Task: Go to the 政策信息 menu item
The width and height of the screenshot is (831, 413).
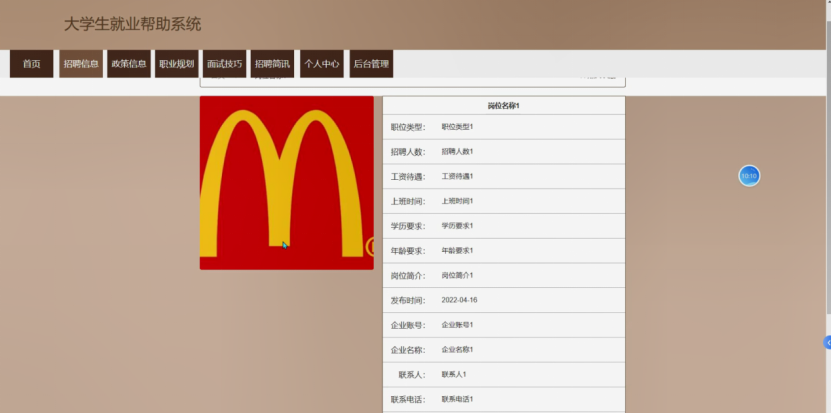Action: click(129, 64)
